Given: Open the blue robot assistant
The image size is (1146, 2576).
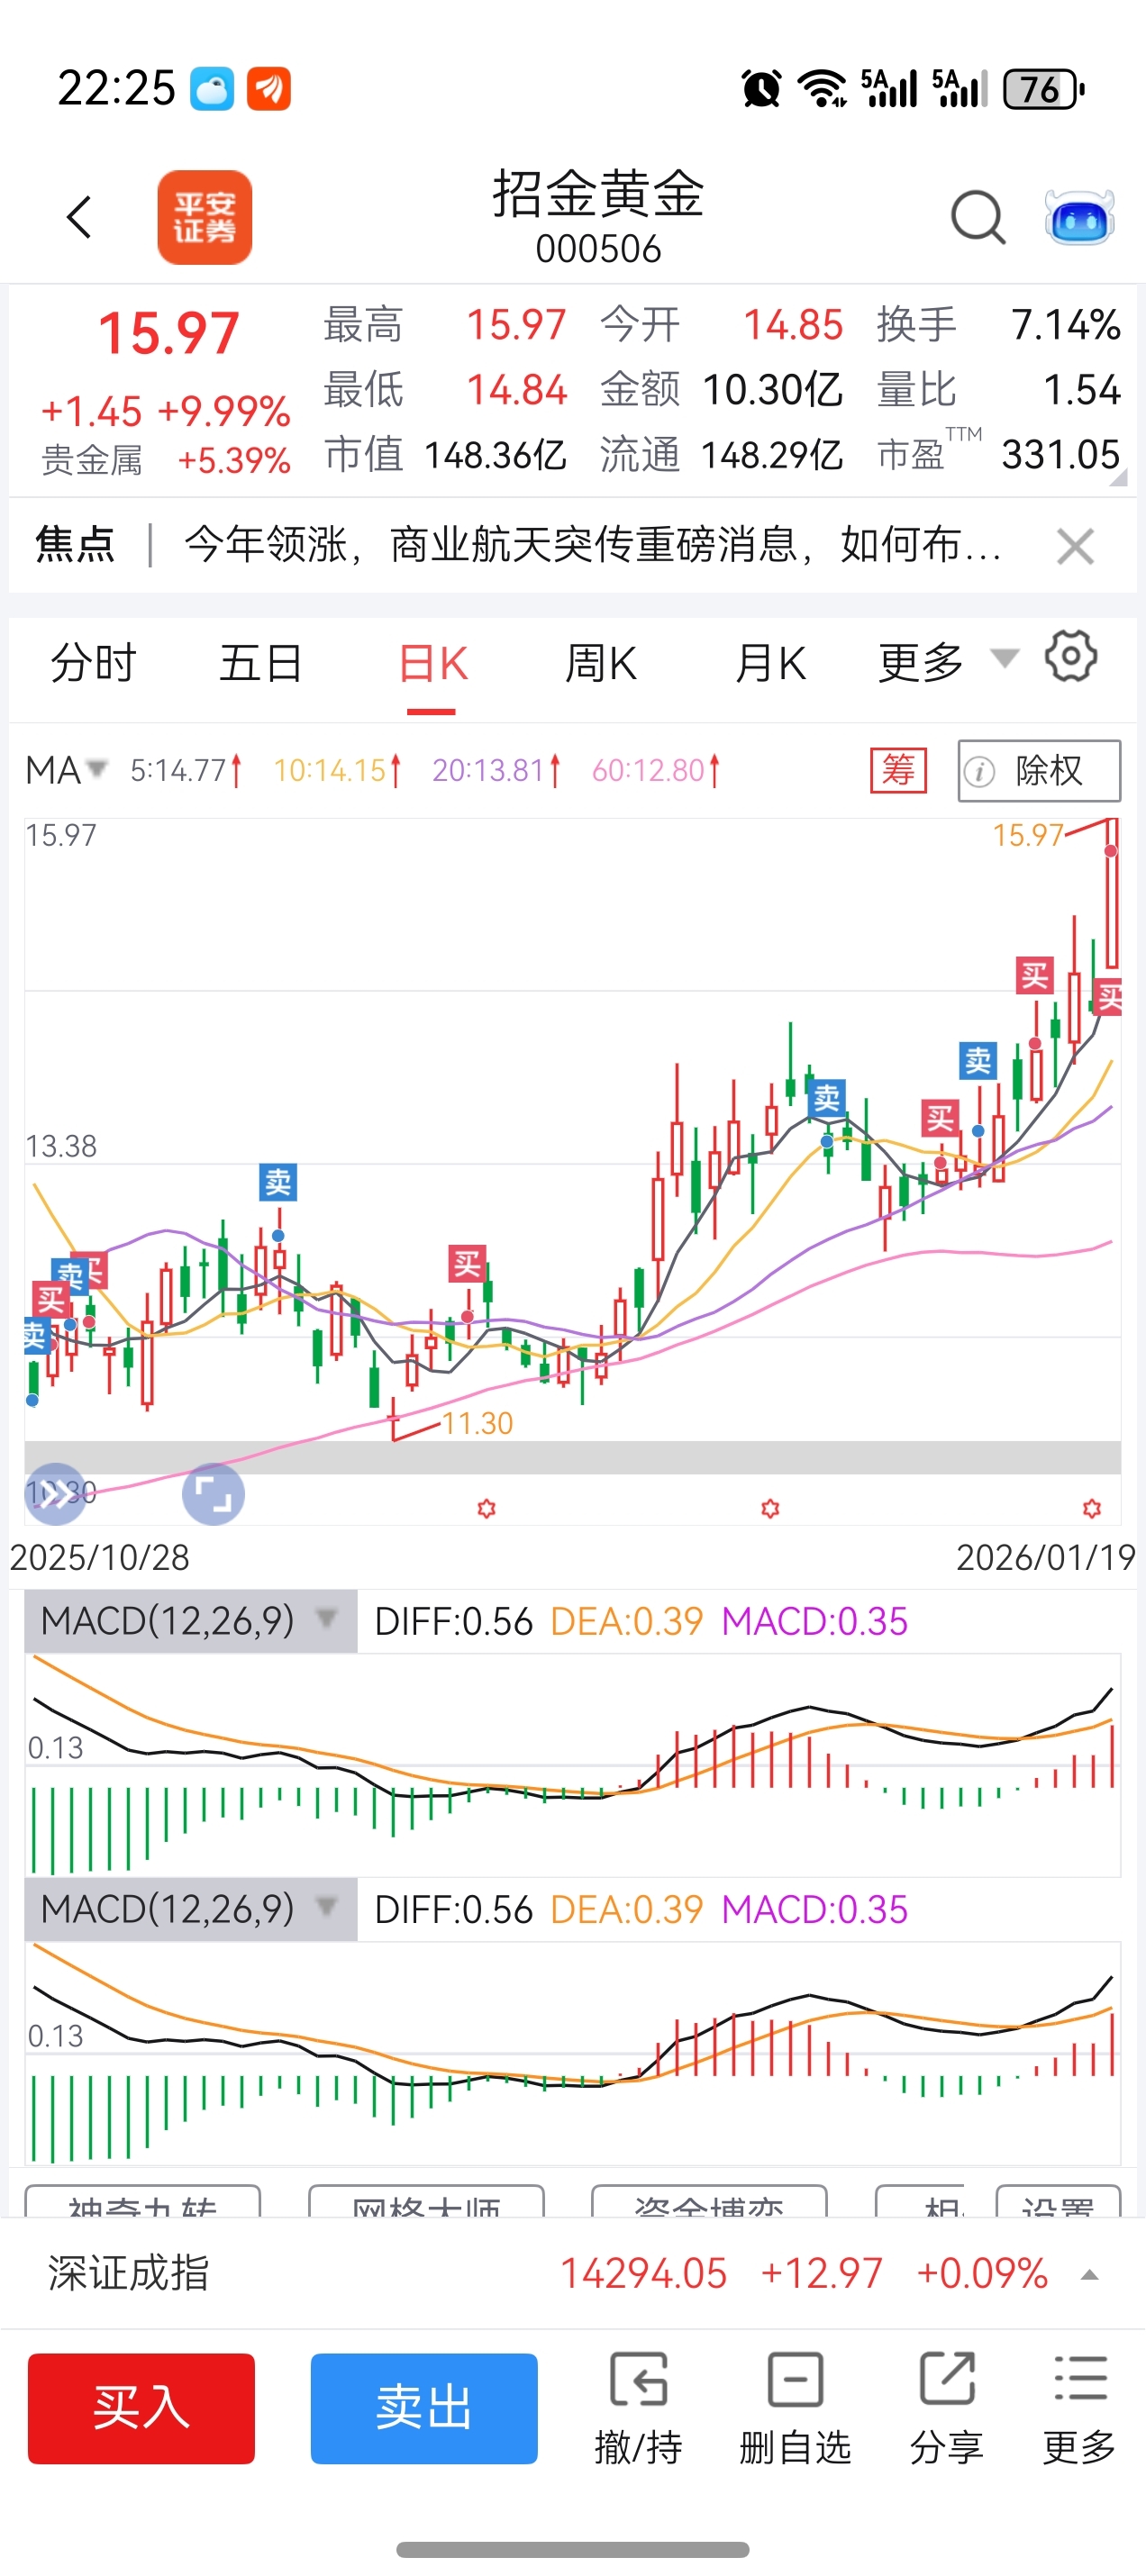Looking at the screenshot, I should point(1079,217).
